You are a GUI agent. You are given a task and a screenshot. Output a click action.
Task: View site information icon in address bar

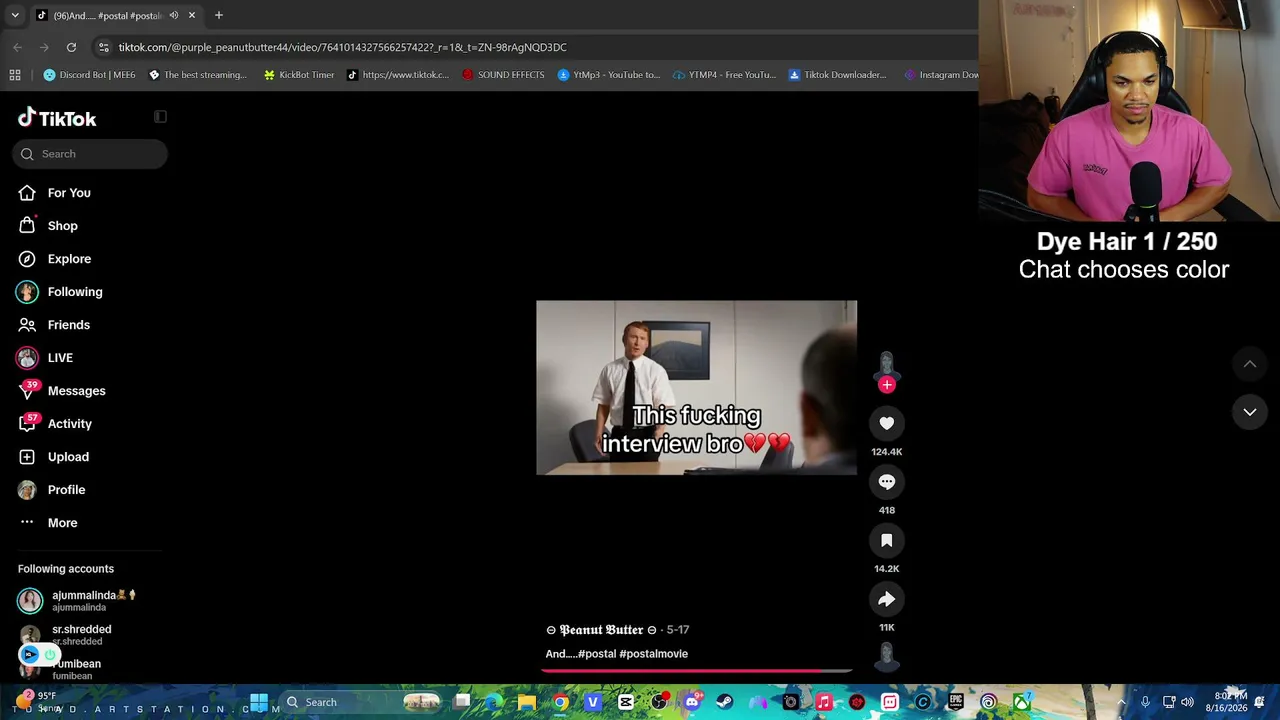pos(104,47)
